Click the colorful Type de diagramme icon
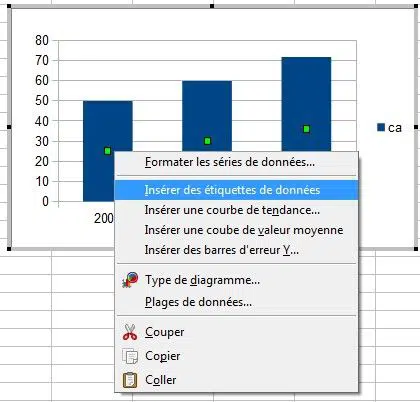The width and height of the screenshot is (420, 402). click(130, 280)
